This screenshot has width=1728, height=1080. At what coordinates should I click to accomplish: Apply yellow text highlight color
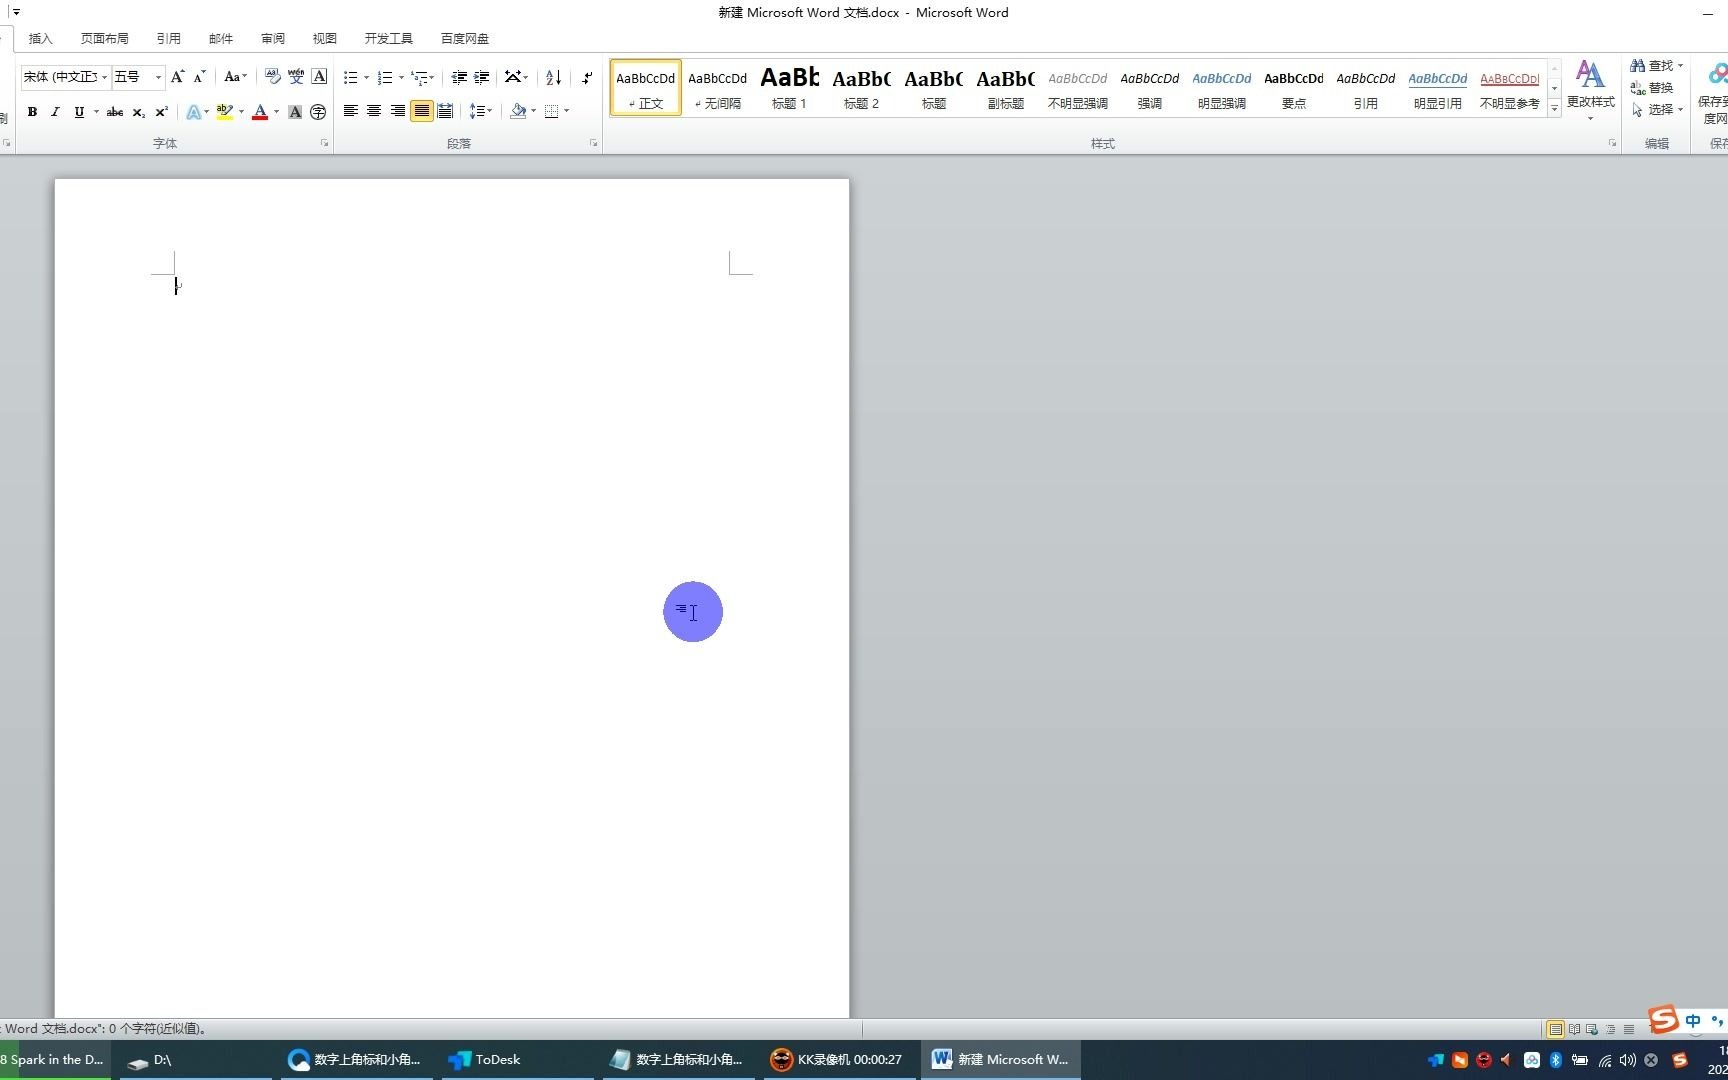tap(224, 112)
